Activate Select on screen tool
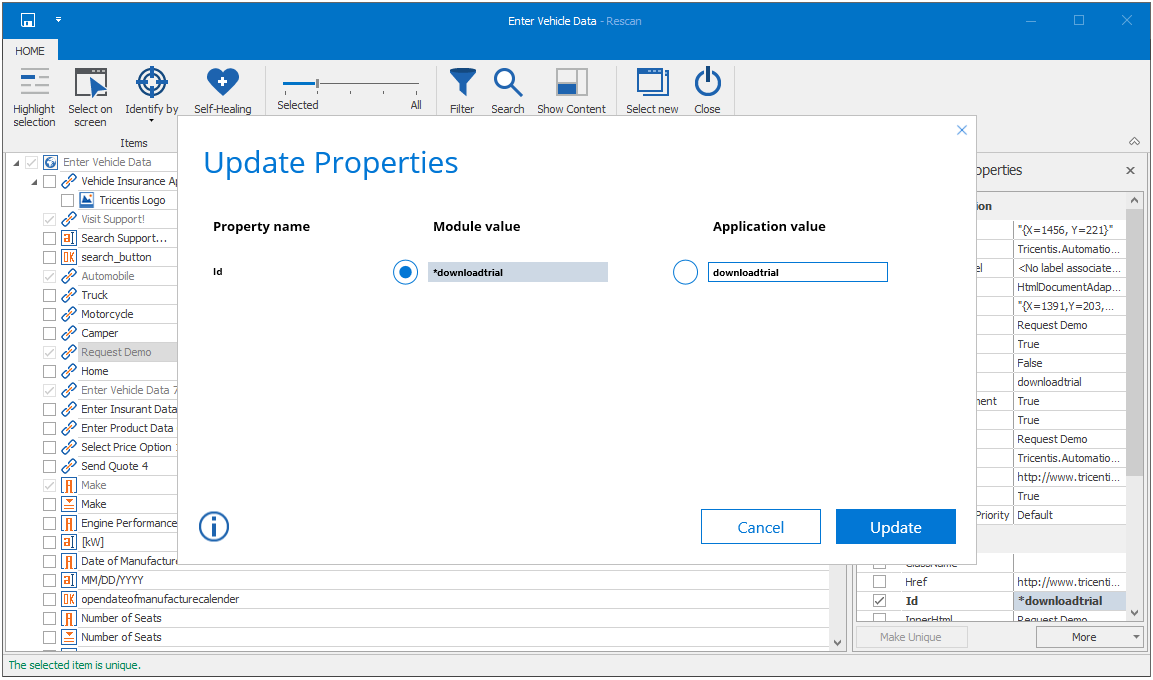The width and height of the screenshot is (1153, 680). [90, 97]
